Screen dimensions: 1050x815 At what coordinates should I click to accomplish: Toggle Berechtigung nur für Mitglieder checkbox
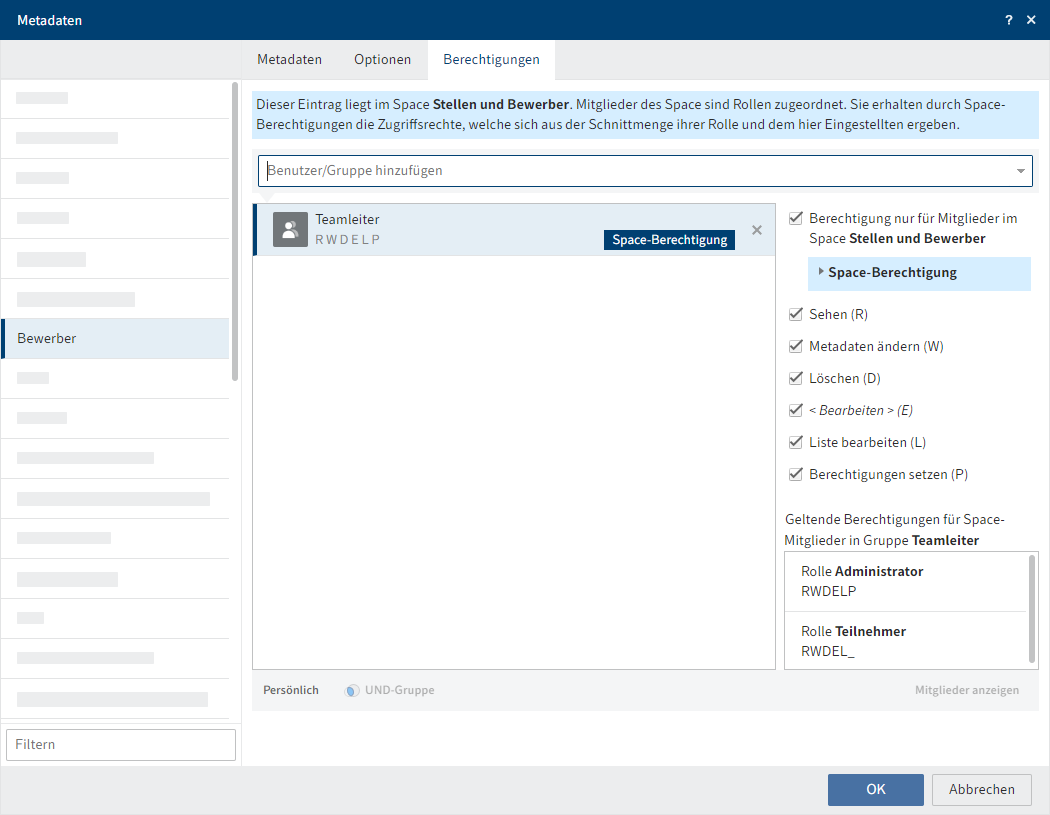pos(796,218)
